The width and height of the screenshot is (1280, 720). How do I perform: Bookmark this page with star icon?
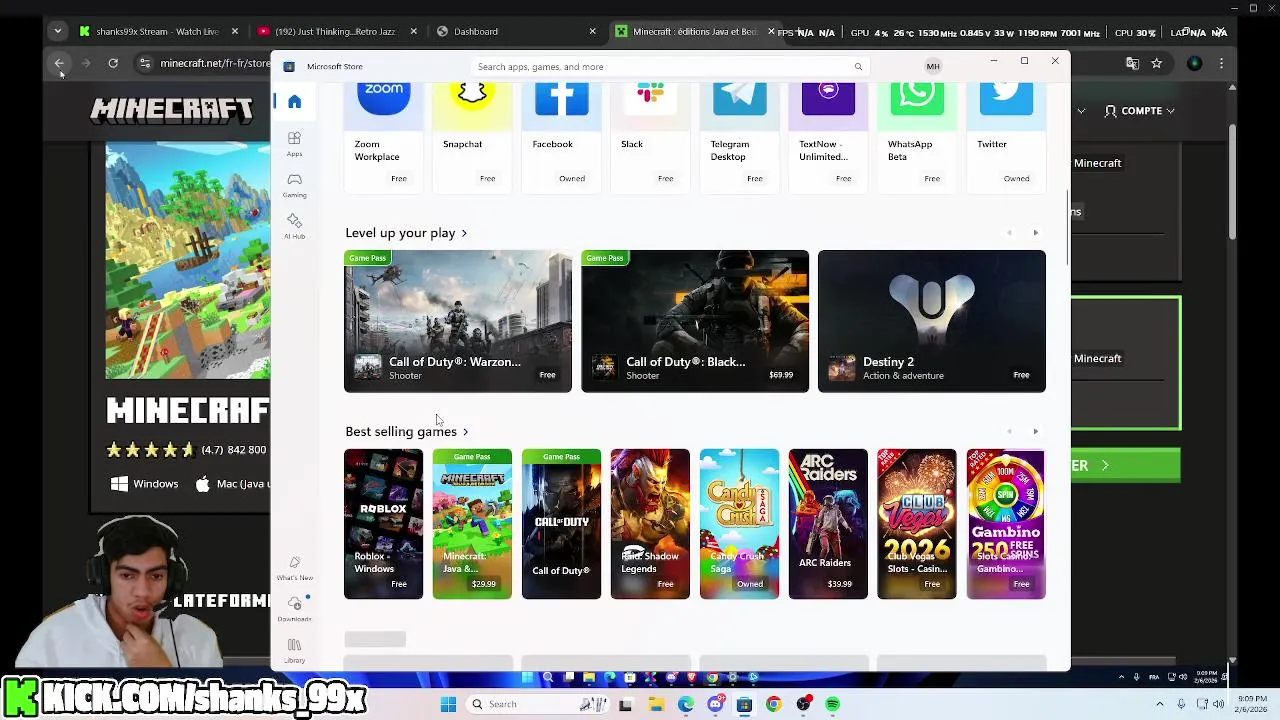(x=1157, y=63)
